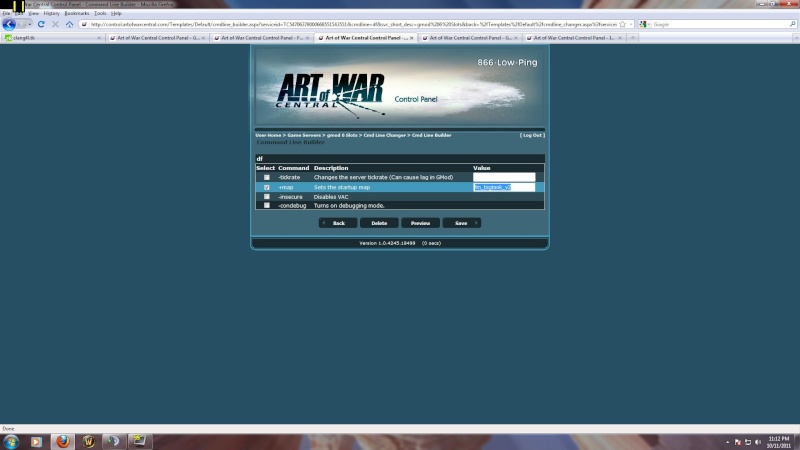This screenshot has height=450, width=800.
Task: Click the search magnifier icon in Google box
Action: coord(792,24)
